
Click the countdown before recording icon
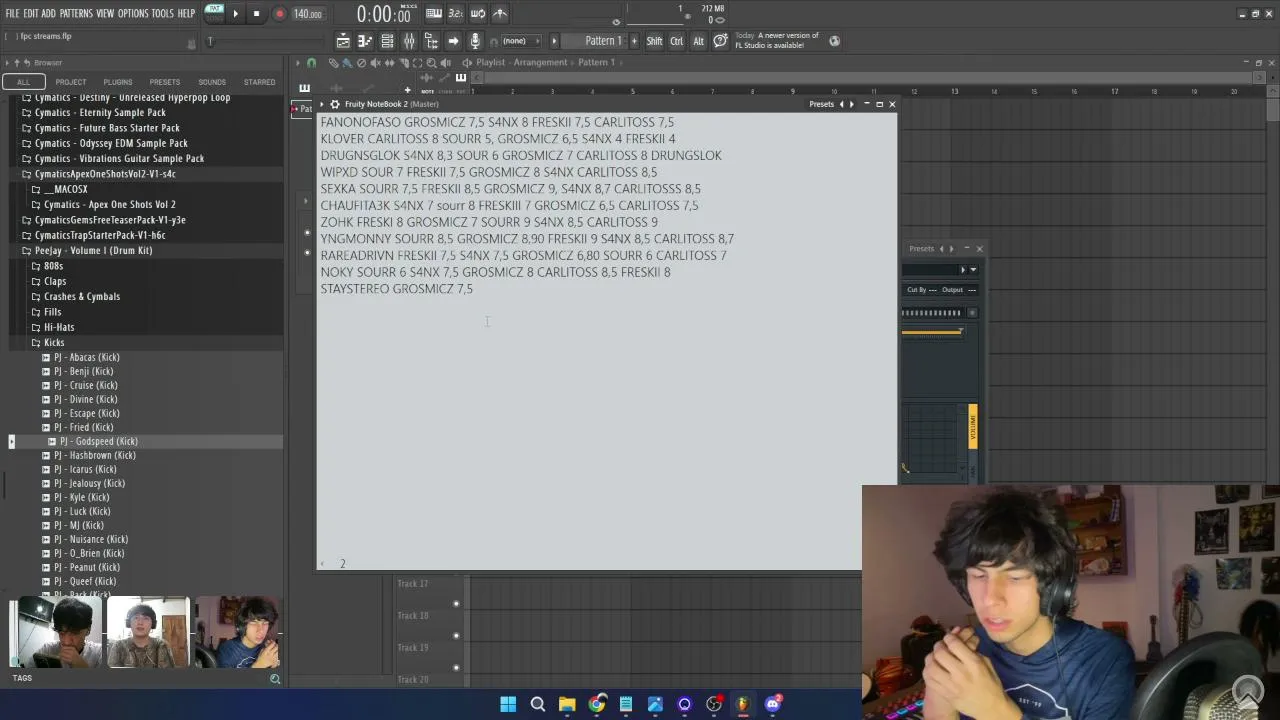tap(456, 14)
